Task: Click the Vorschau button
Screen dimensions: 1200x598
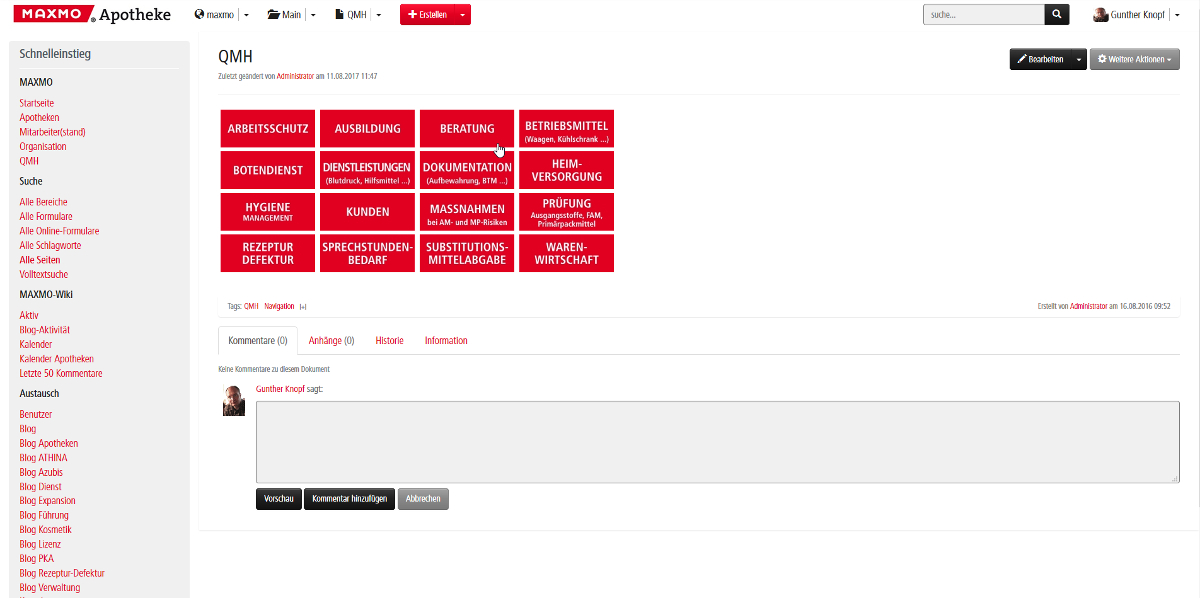Action: (x=278, y=499)
